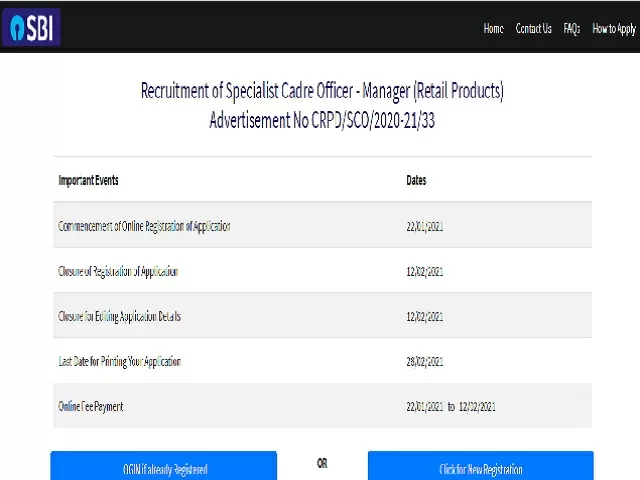
Task: Click LOGIN if already Registered button
Action: 164,465
